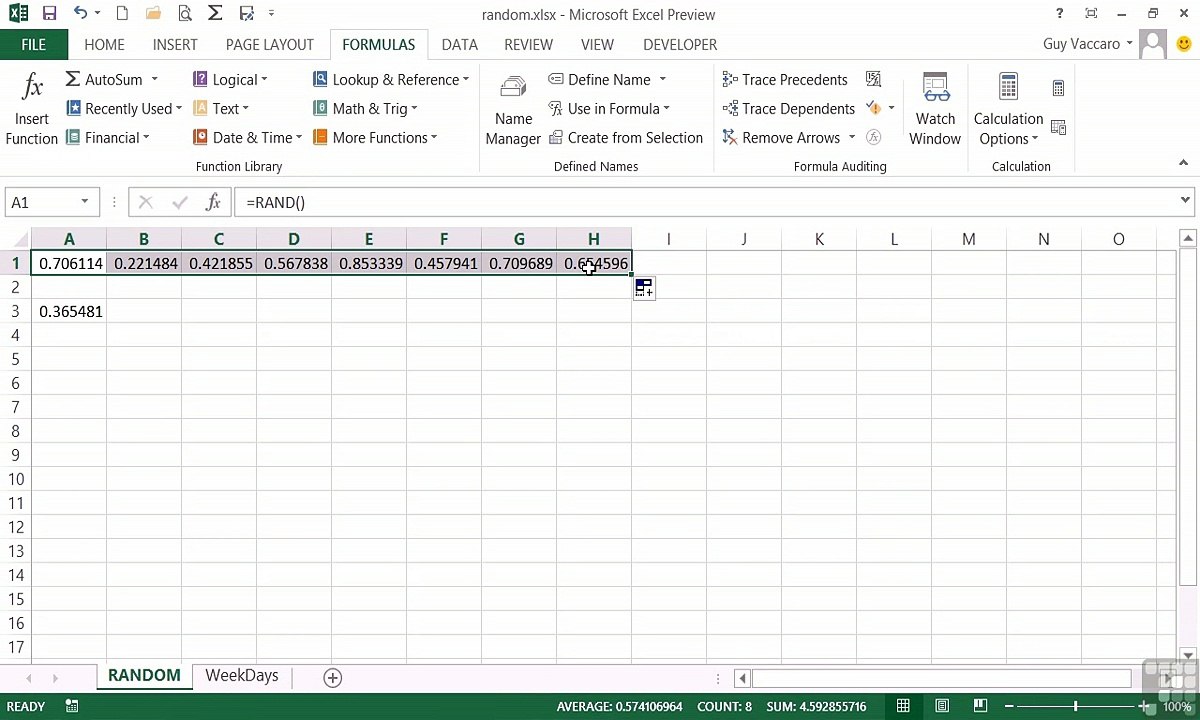Expand the Define Name dropdown arrow
The height and width of the screenshot is (720, 1200).
click(662, 79)
